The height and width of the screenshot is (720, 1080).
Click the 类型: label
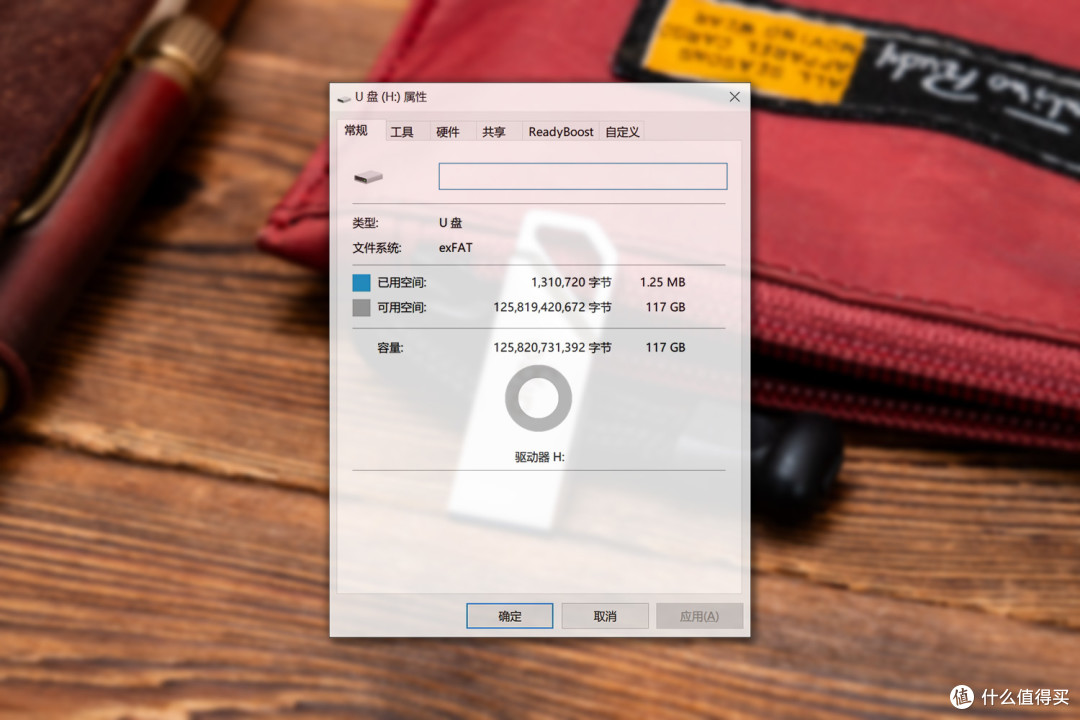point(365,223)
